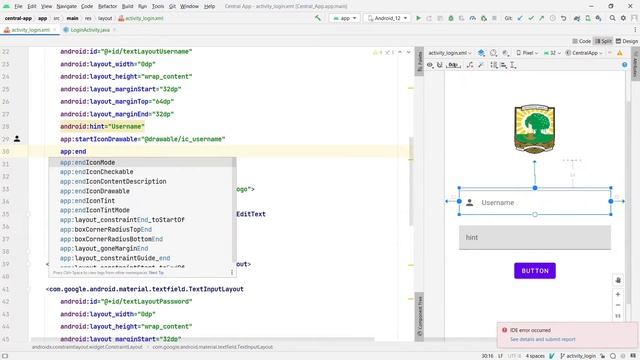Open the profiler gauge icon
640x360 pixels.
472,18
